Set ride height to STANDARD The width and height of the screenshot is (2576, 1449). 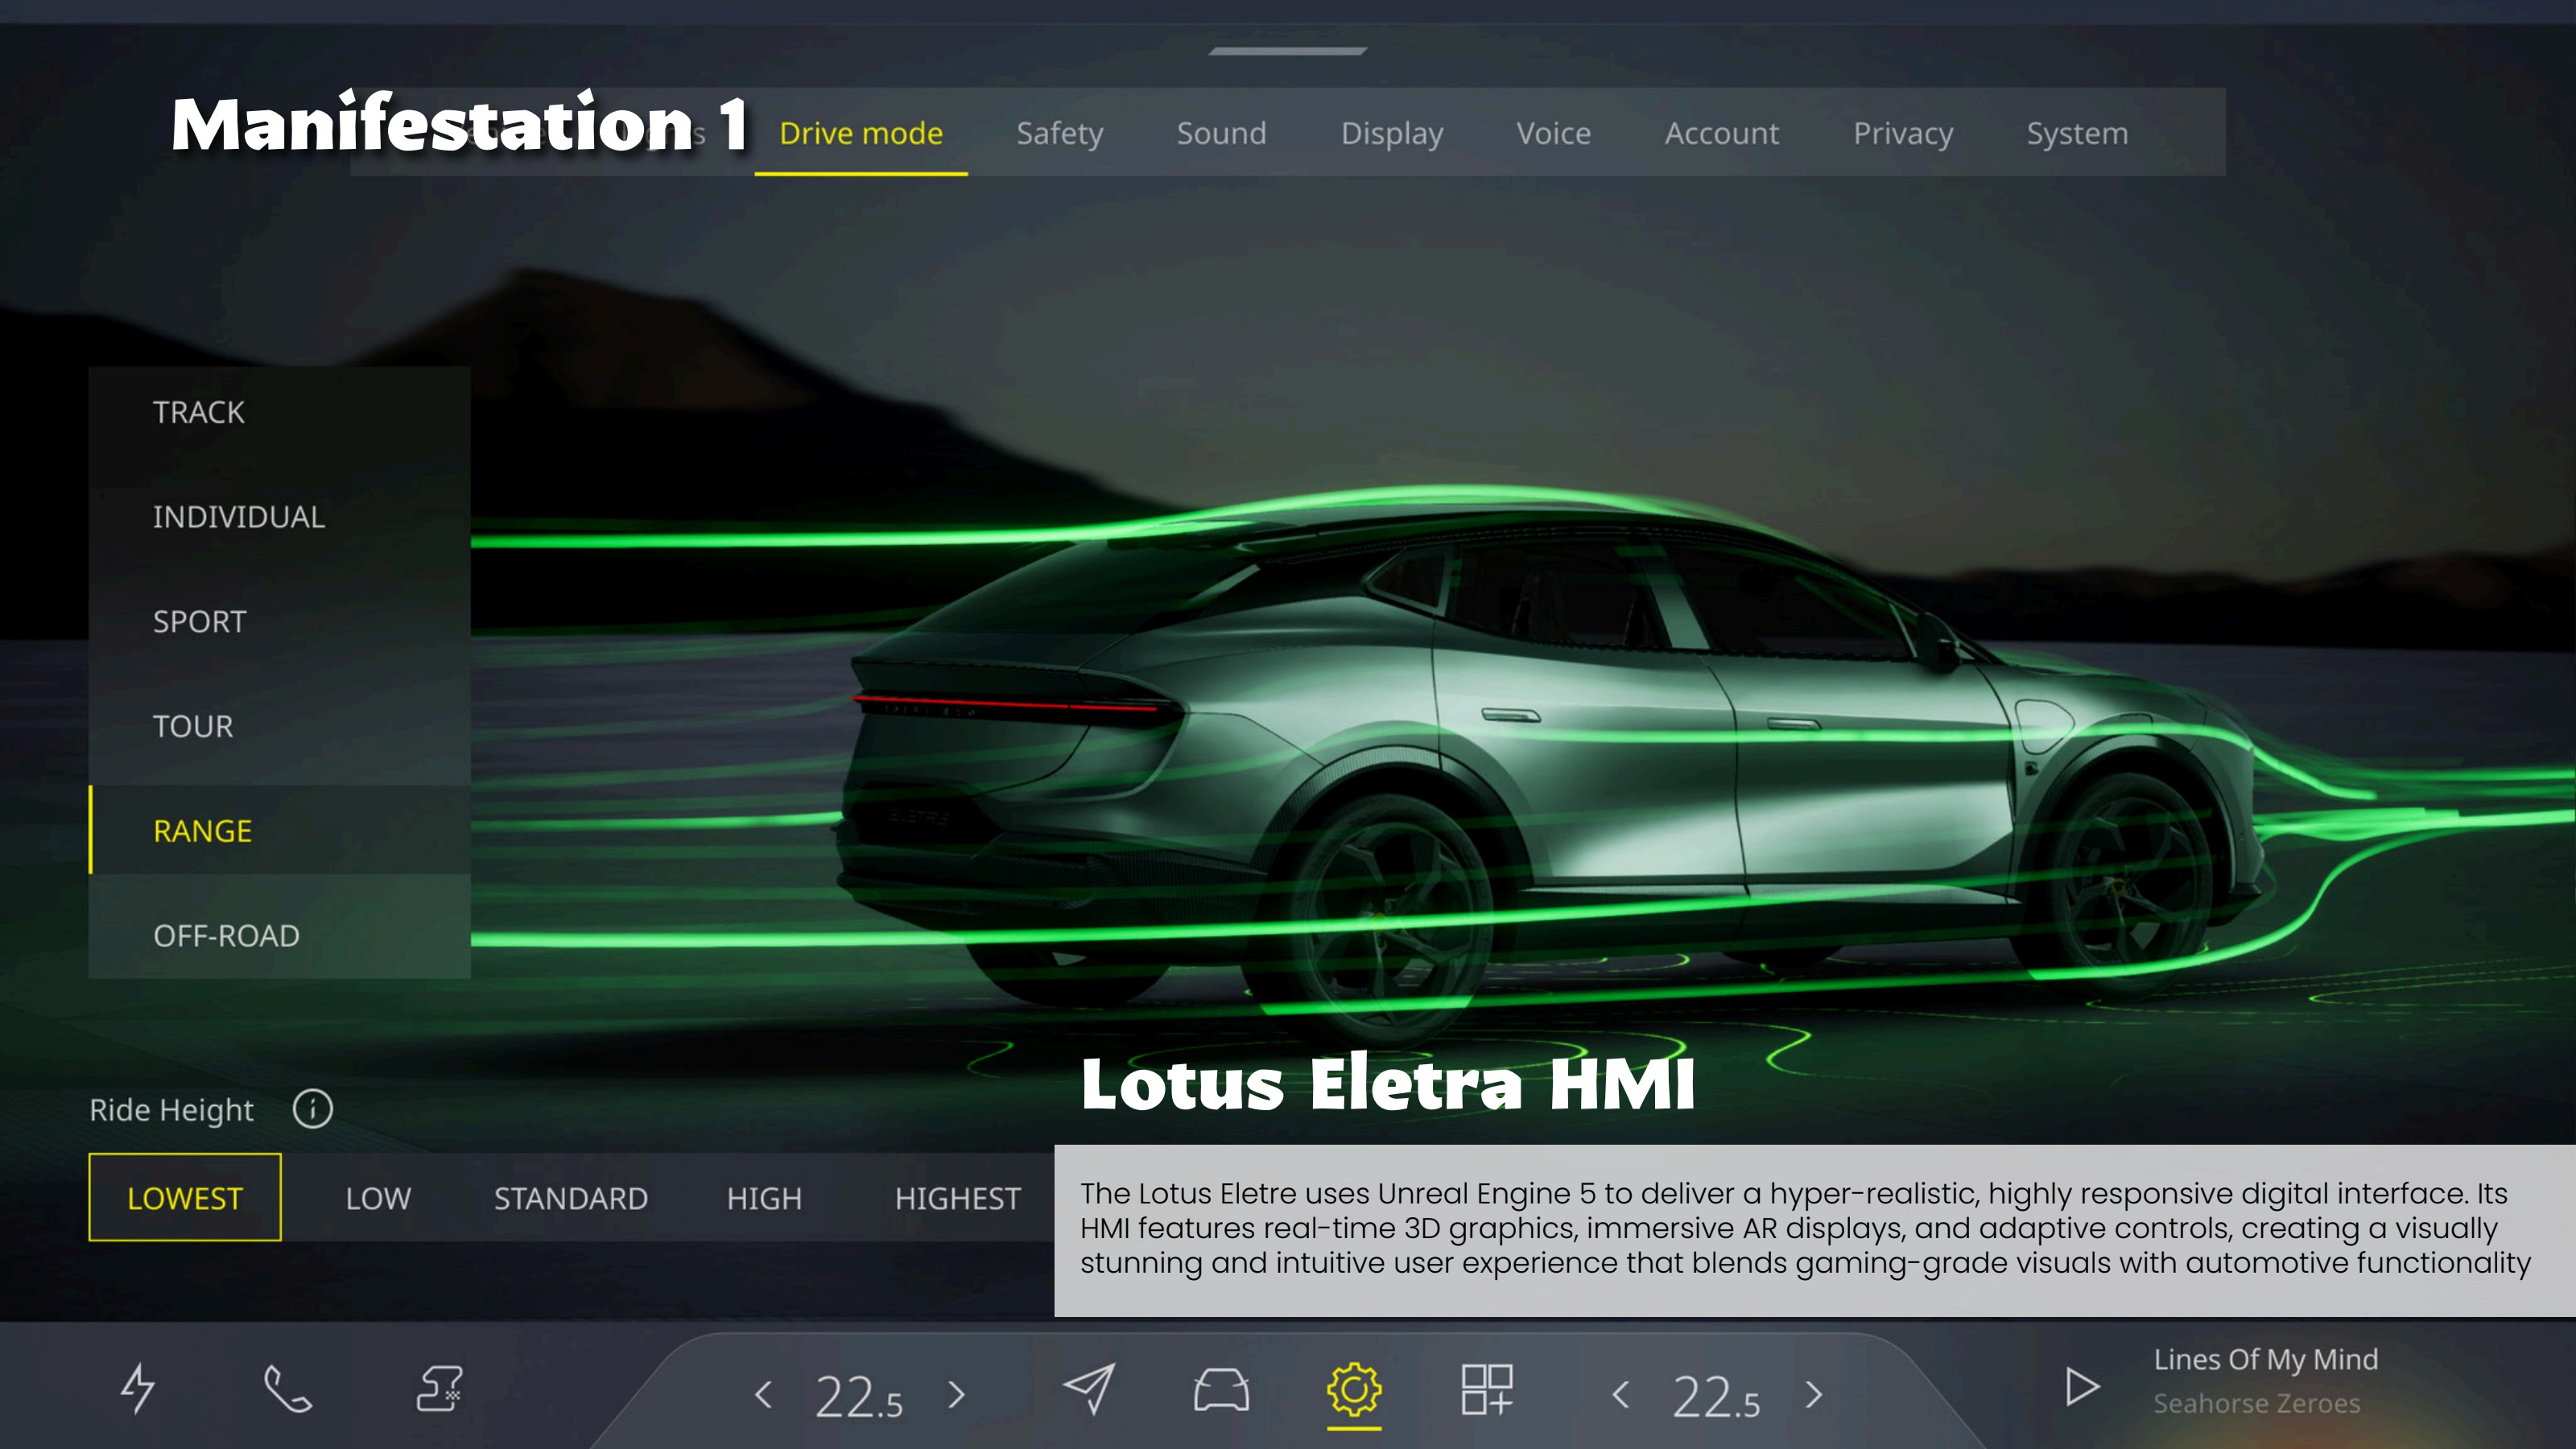pos(571,1198)
